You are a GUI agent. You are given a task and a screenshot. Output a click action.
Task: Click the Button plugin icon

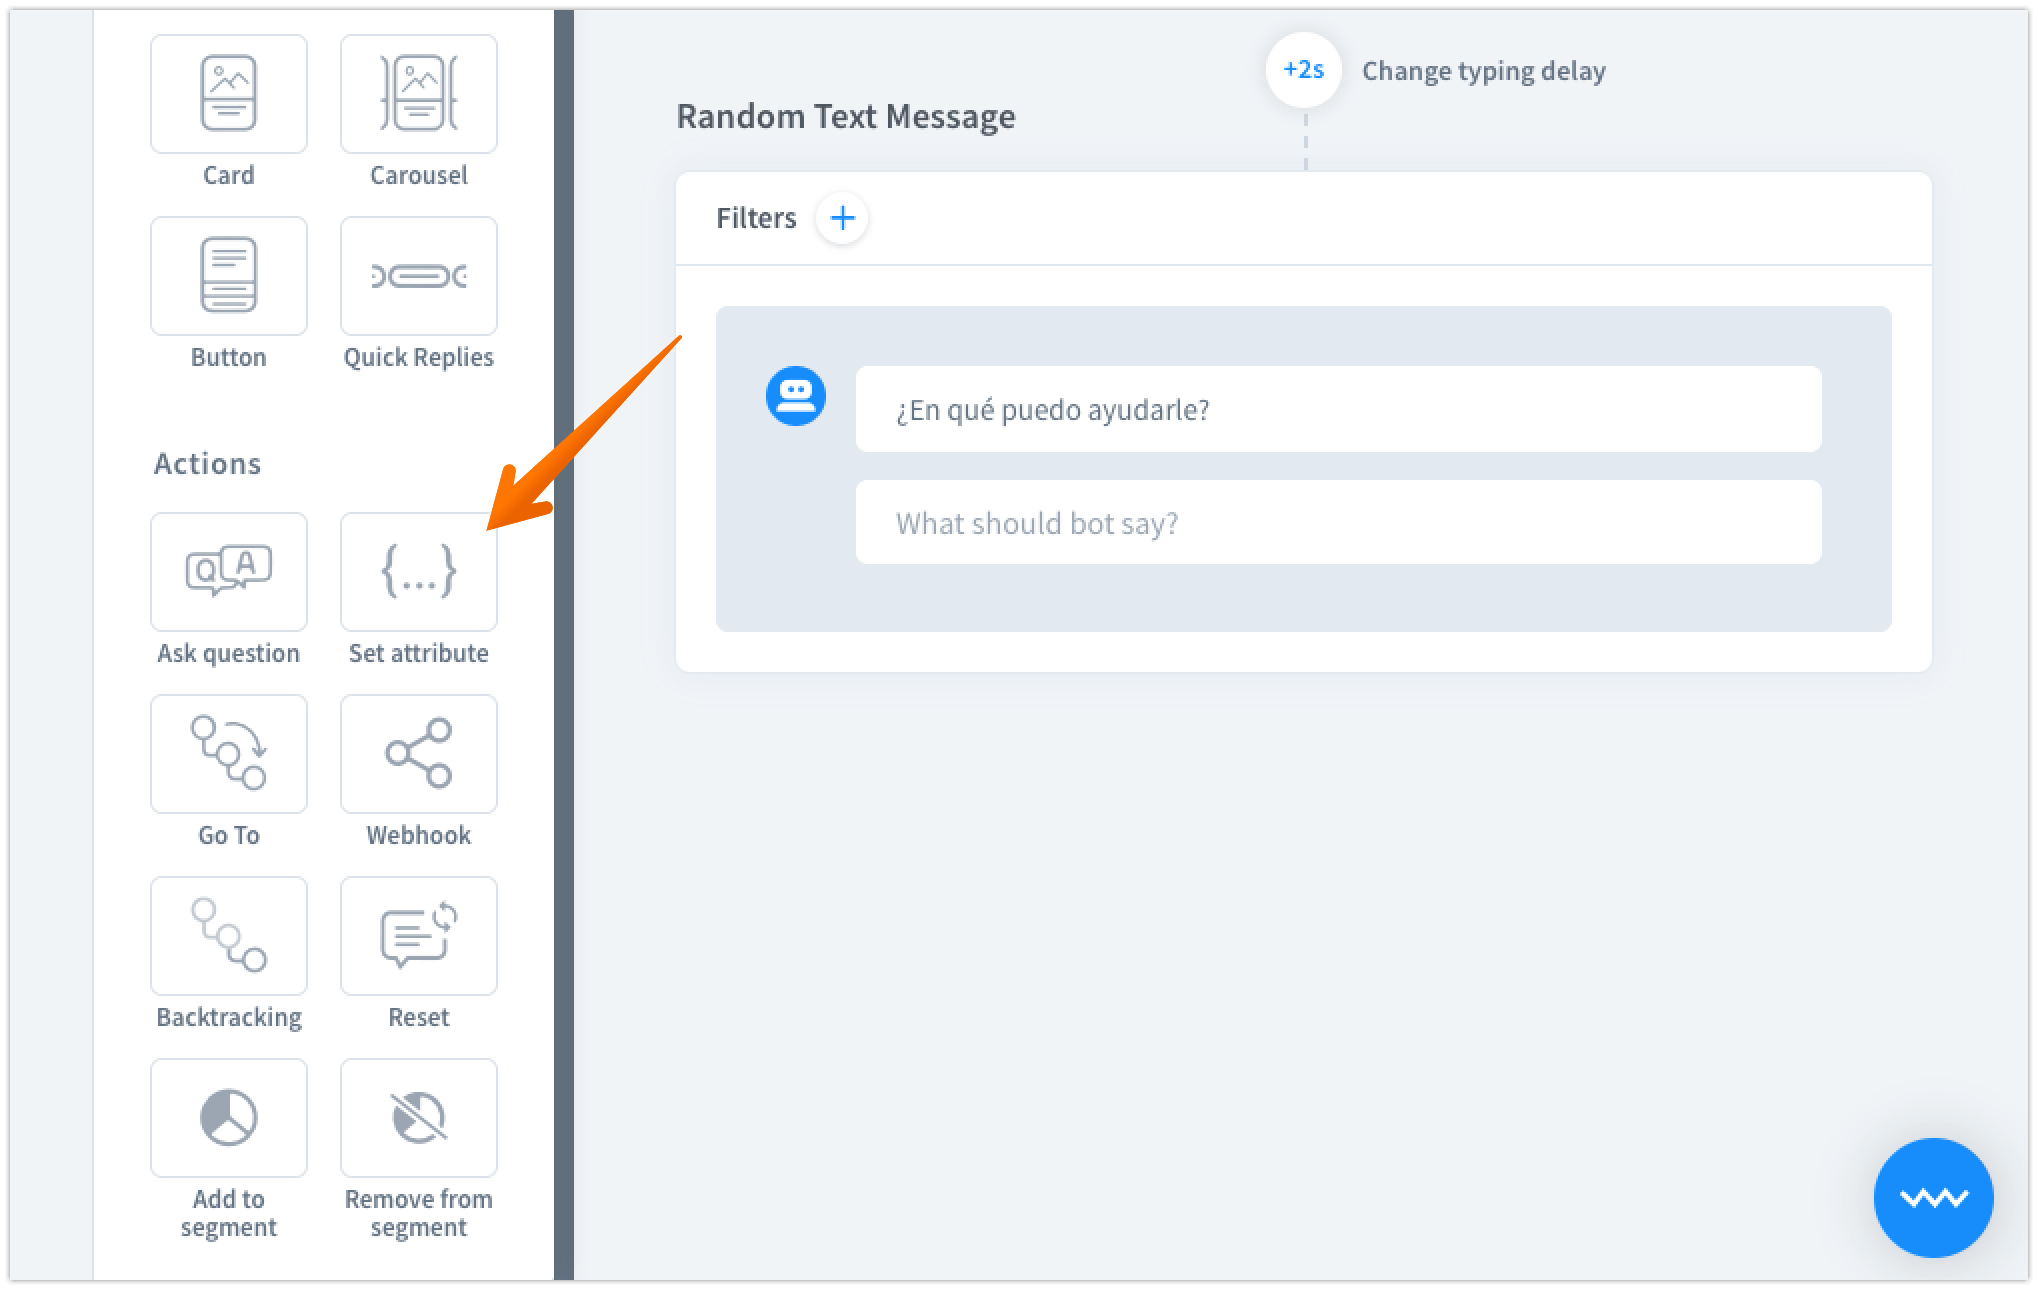(229, 276)
